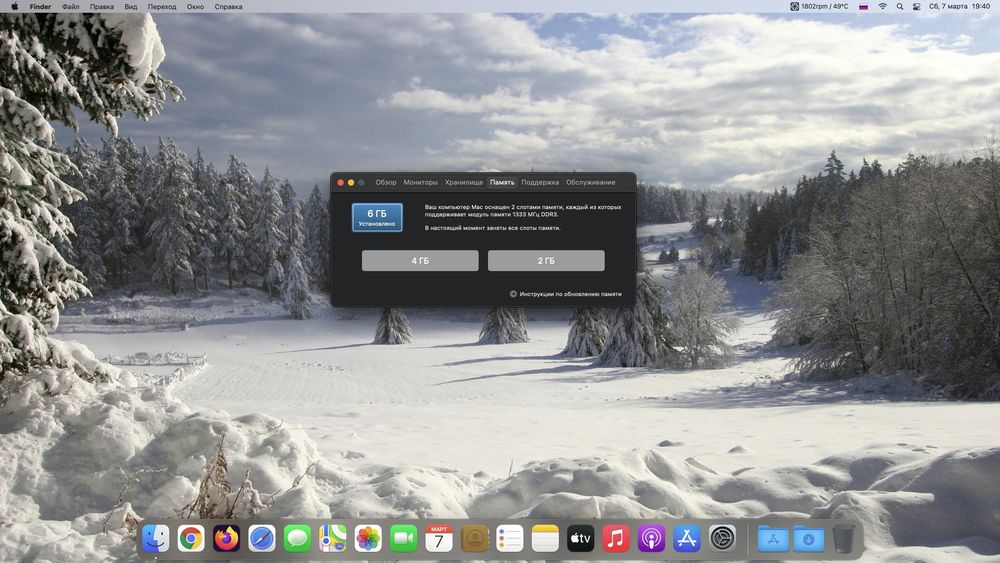Open the Переход menu
Image resolution: width=1000 pixels, height=563 pixels.
[x=162, y=6]
